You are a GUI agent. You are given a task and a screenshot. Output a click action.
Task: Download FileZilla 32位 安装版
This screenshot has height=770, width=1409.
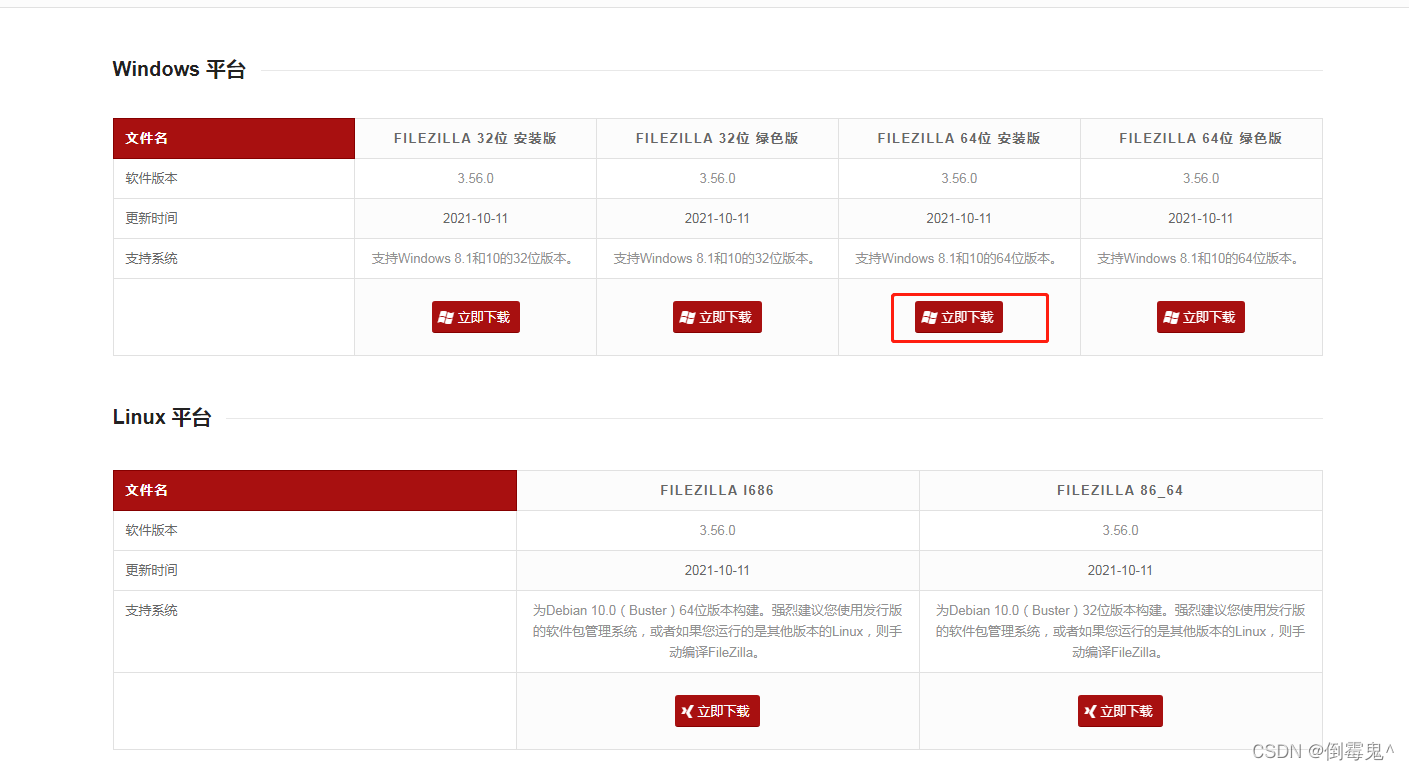coord(476,317)
